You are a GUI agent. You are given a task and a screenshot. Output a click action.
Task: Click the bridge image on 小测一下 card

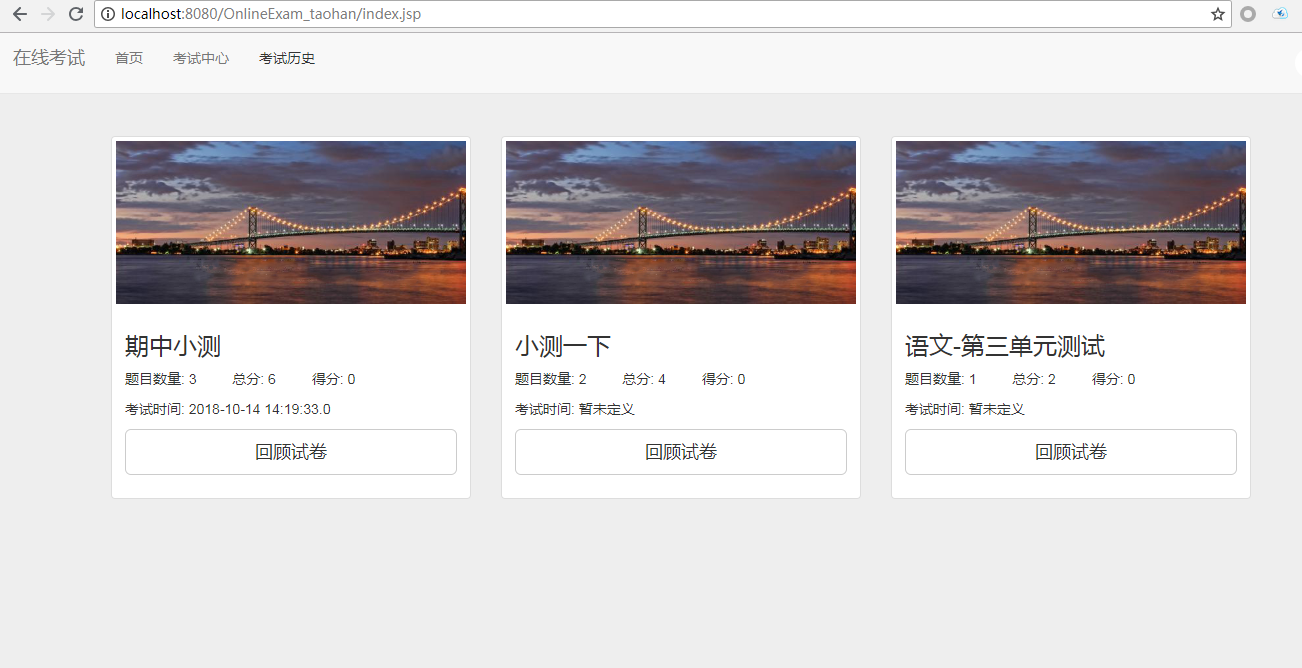681,222
